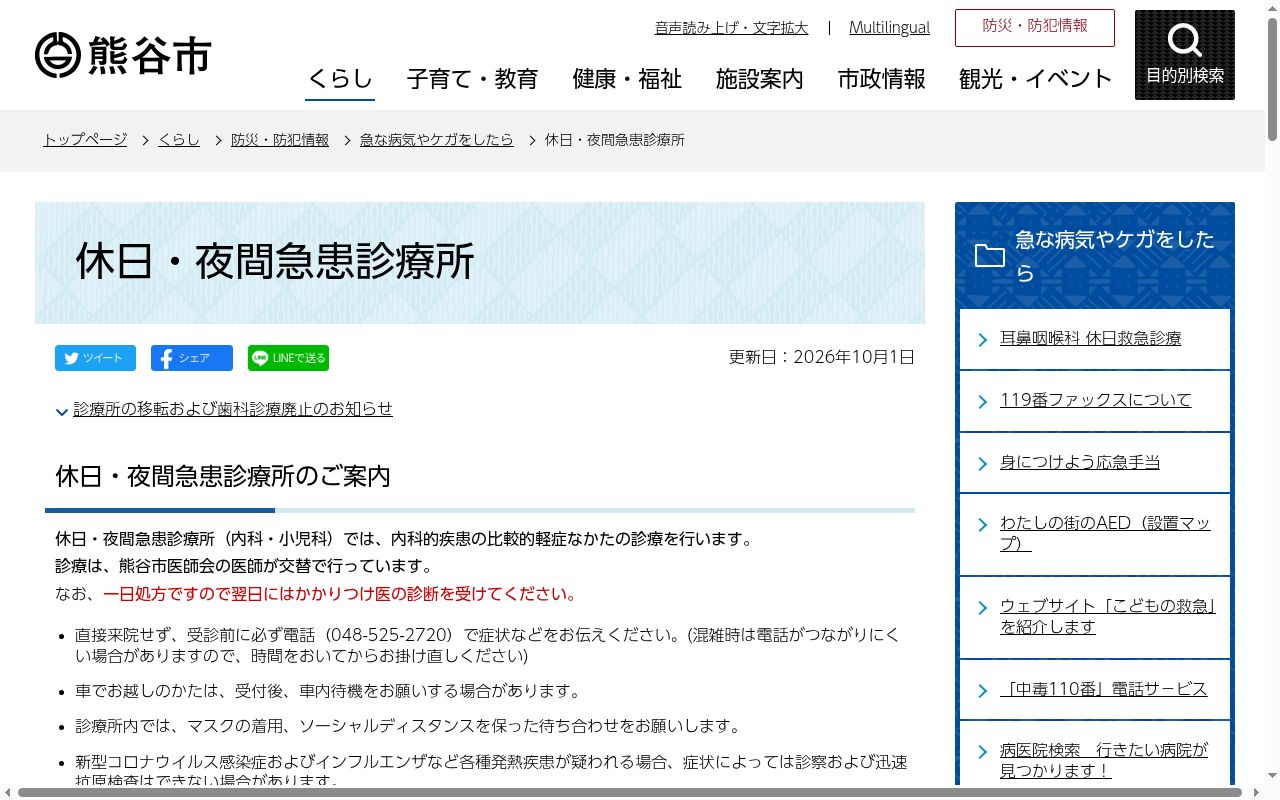Viewport: 1280px width, 800px height.
Task: Click the Kumagaya City logo
Action: (123, 55)
